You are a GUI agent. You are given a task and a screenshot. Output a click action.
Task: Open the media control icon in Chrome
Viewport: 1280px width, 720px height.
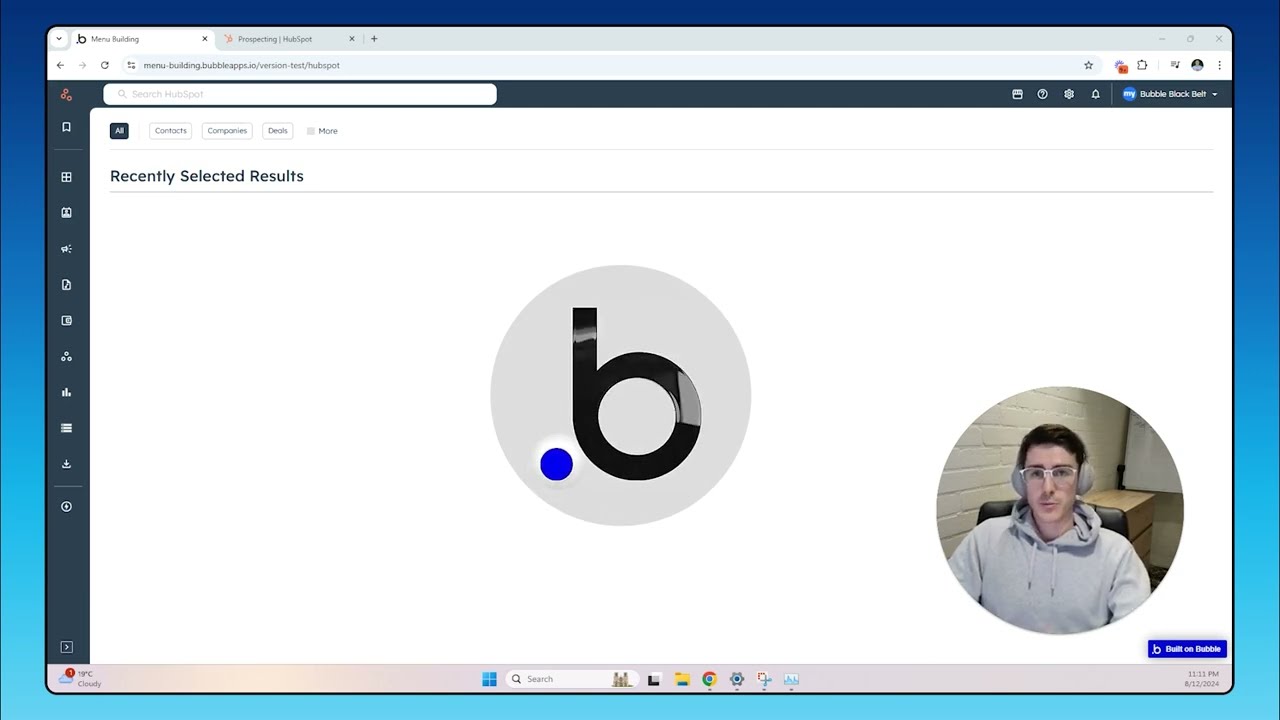(x=1175, y=65)
